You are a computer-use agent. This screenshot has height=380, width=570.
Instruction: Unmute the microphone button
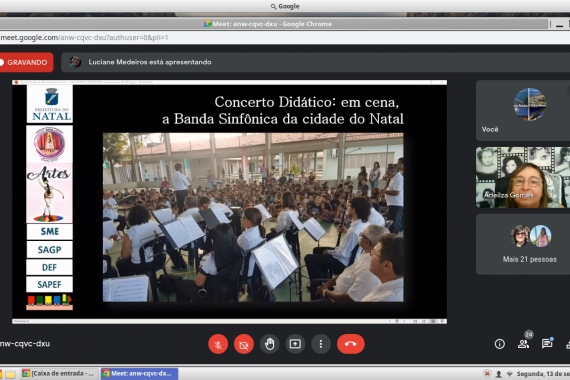(218, 344)
